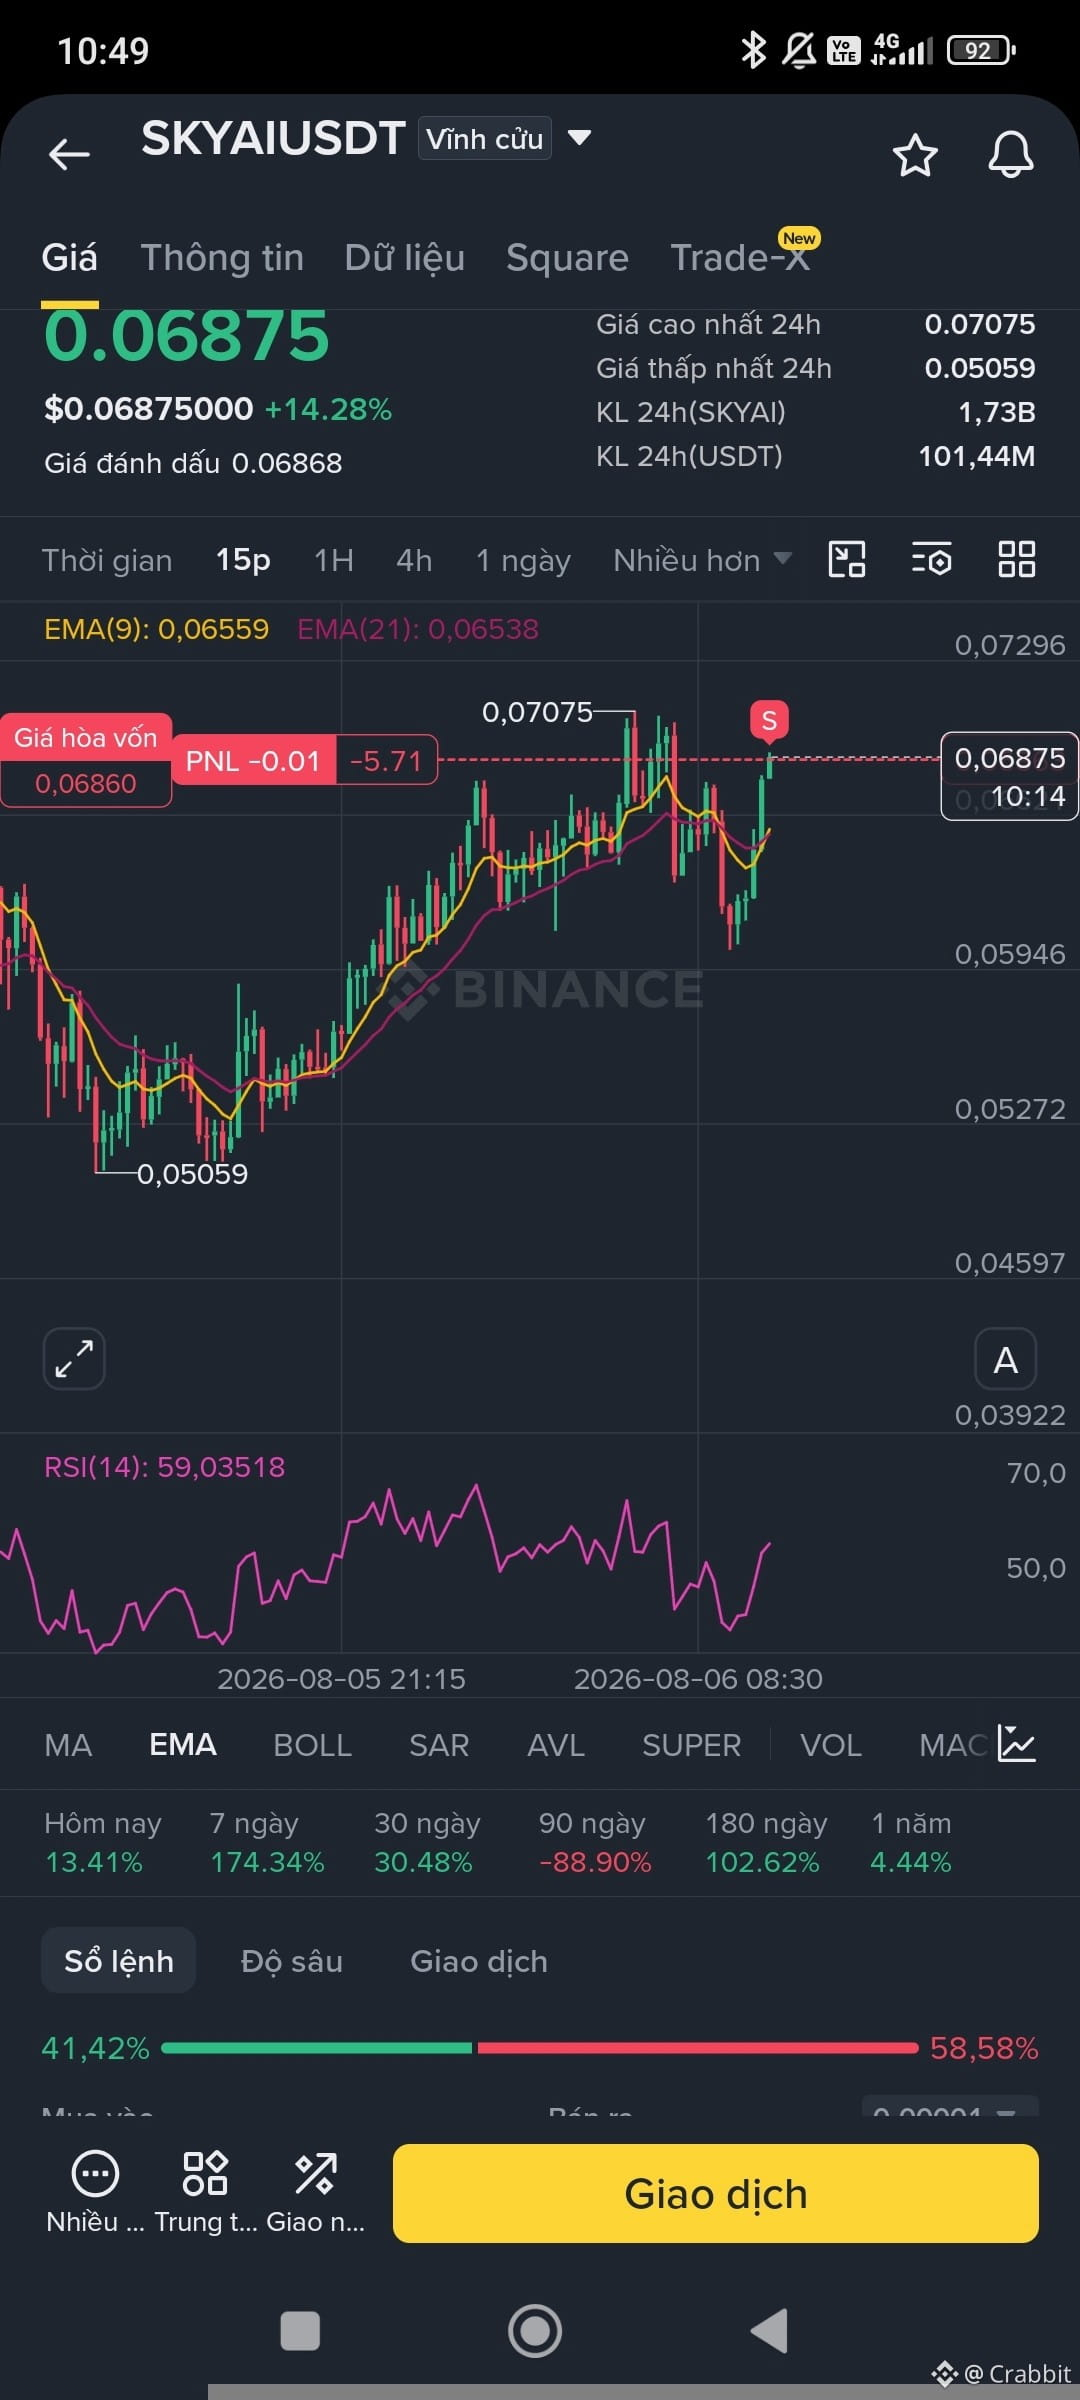
Task: Select 1 ngày timeframe
Action: 523,560
